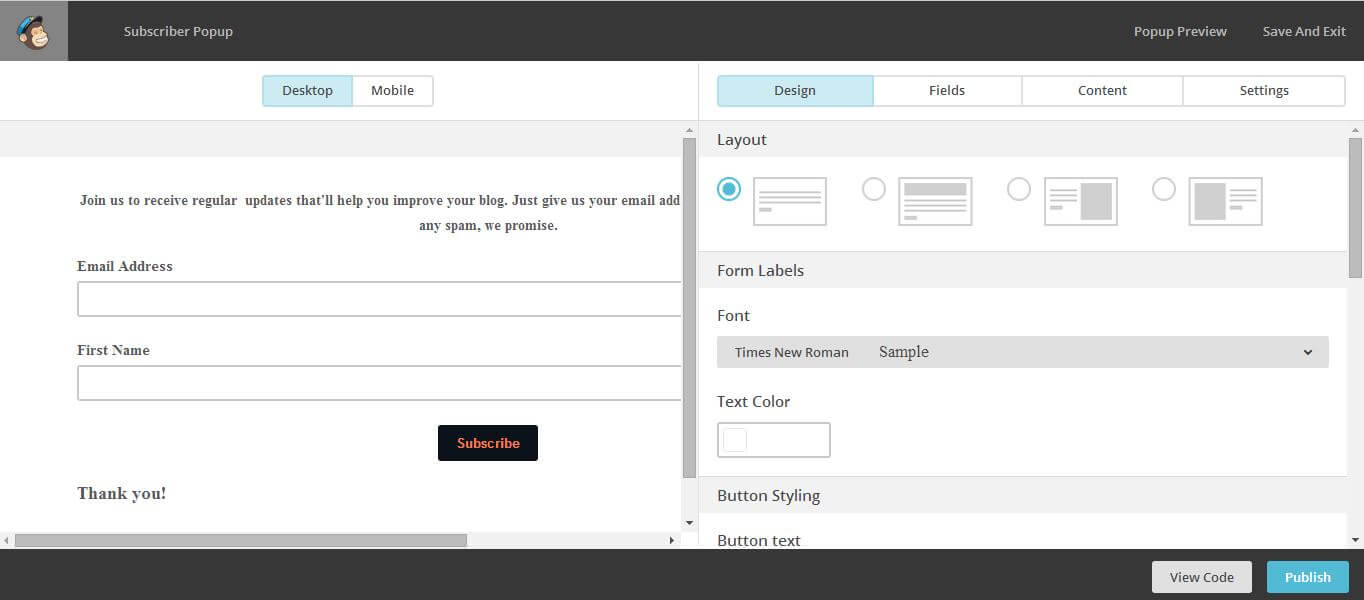Open Popup Preview
Viewport: 1364px width, 600px height.
click(x=1180, y=31)
